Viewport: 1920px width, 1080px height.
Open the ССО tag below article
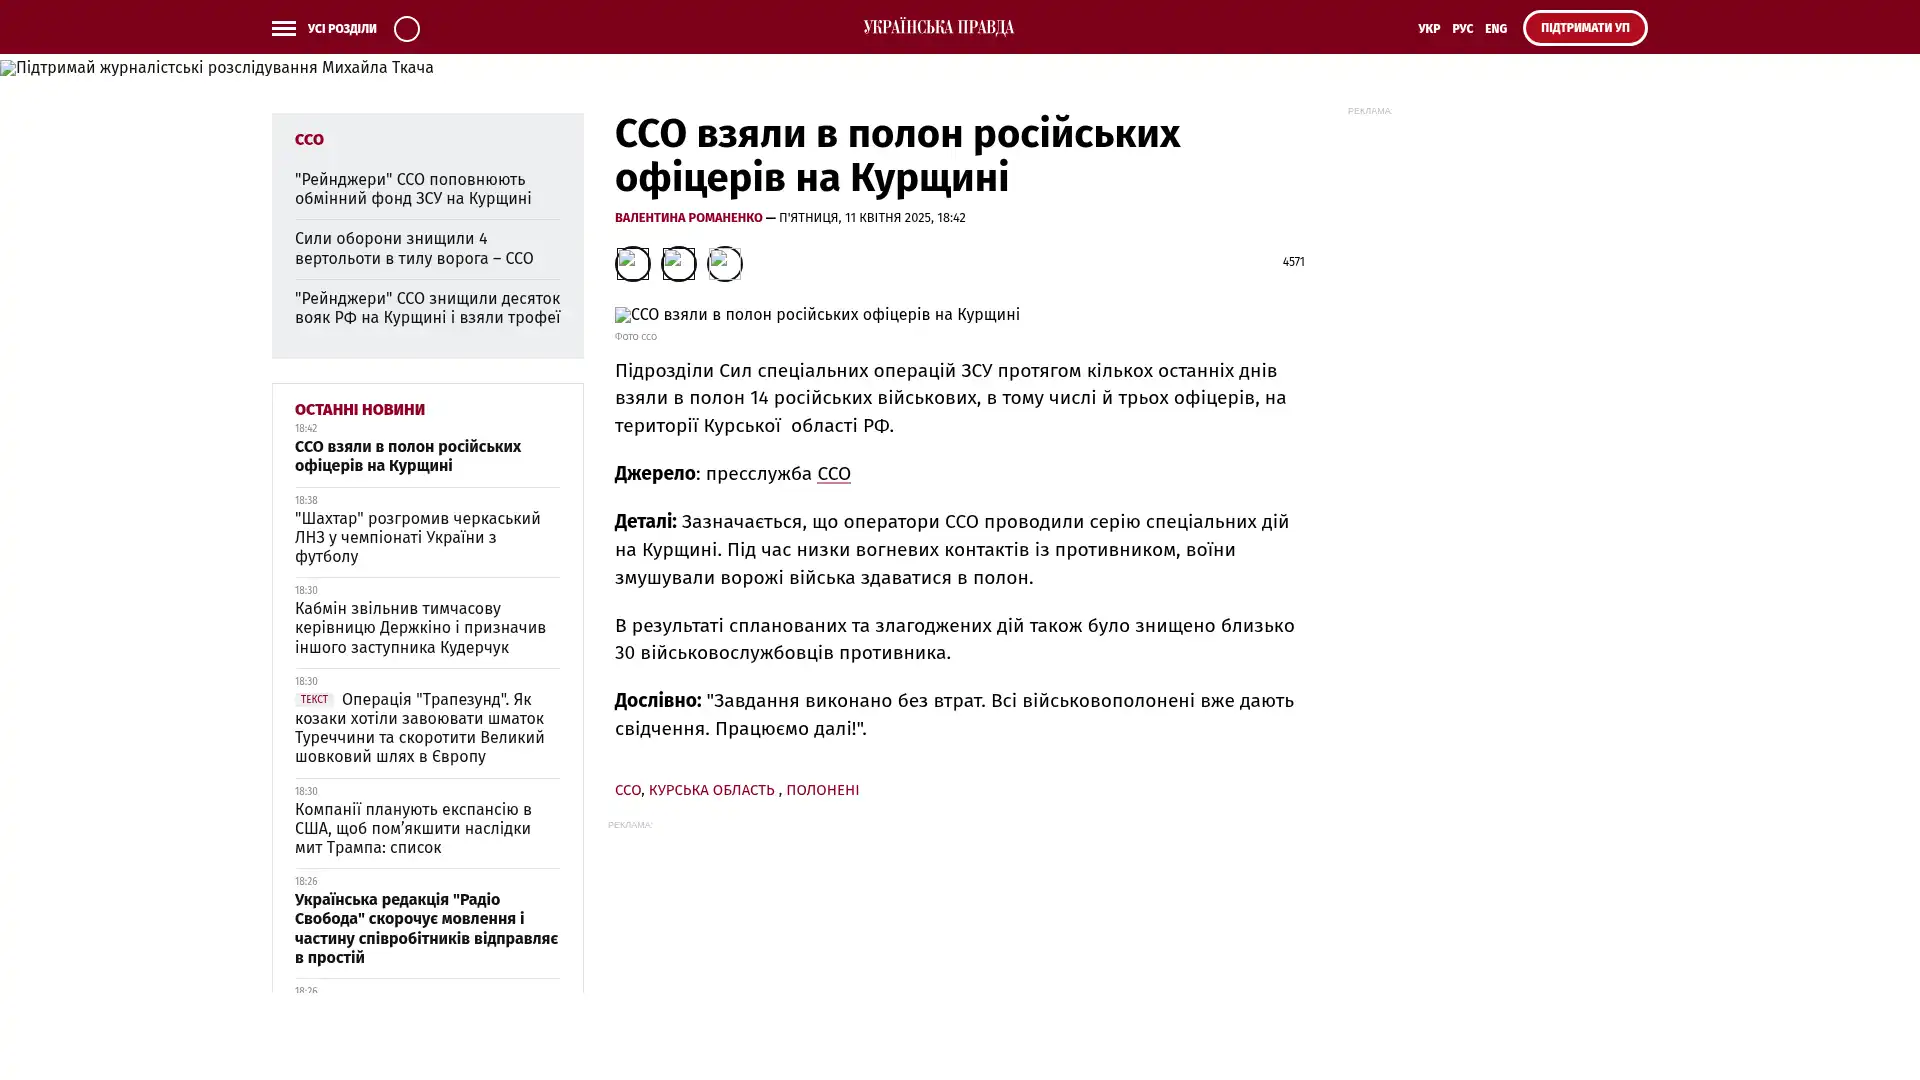628,790
